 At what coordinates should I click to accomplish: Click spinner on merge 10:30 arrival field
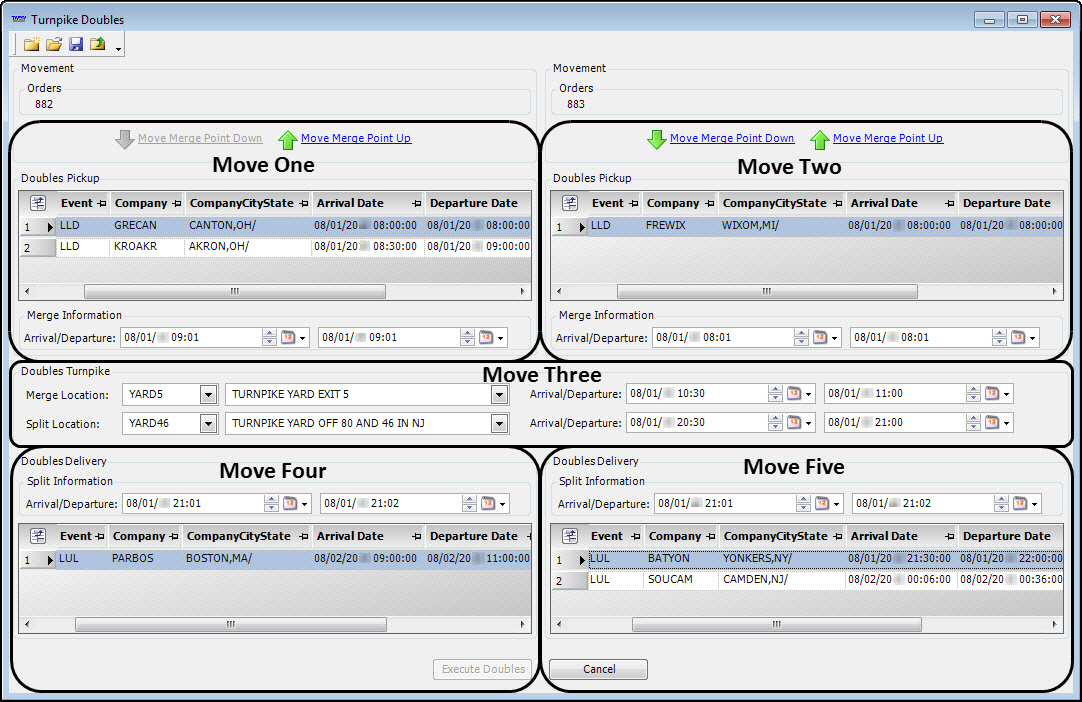click(x=775, y=393)
